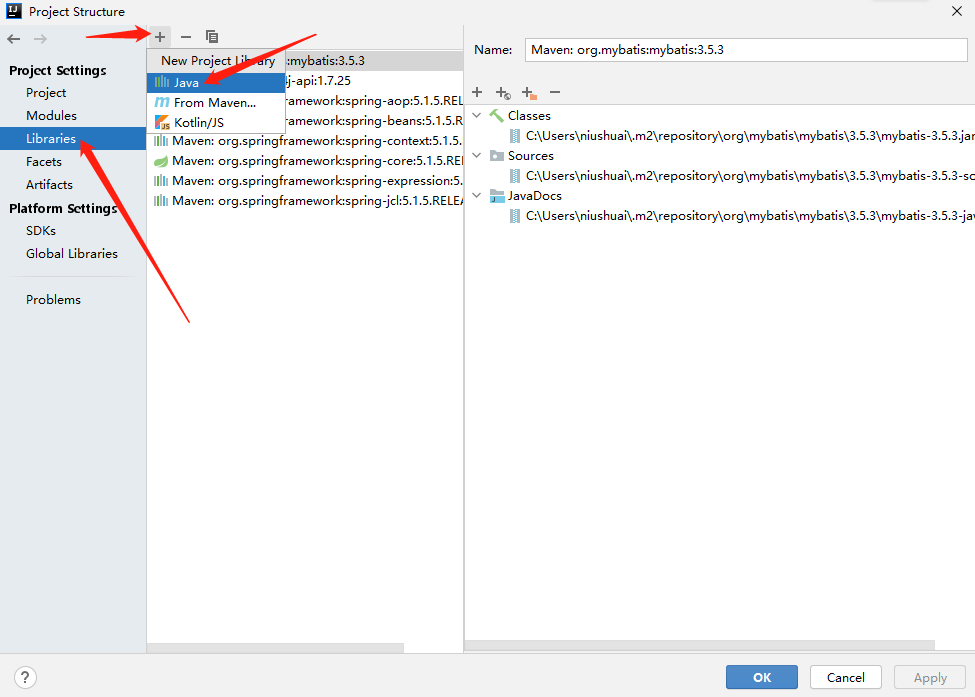This screenshot has height=697, width=975.
Task: Select the spring-jcl:5.1.5 library row
Action: (x=305, y=201)
